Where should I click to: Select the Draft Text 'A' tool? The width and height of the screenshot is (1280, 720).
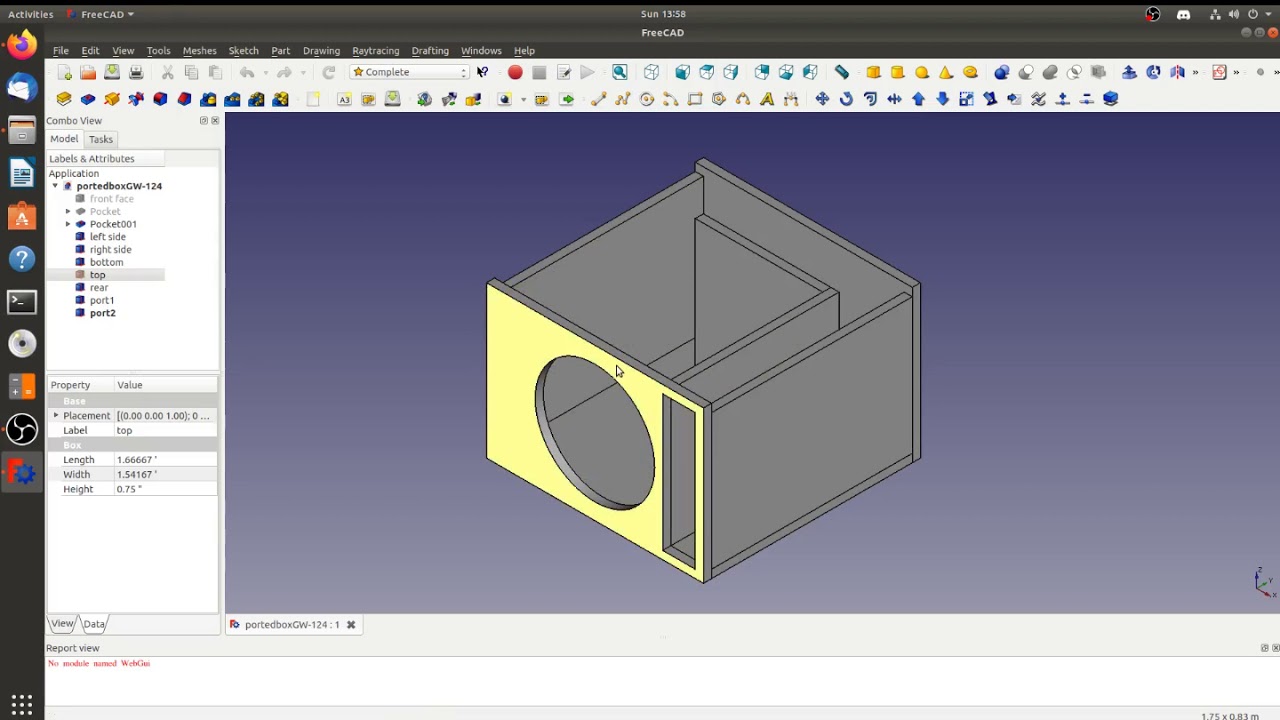click(x=767, y=99)
